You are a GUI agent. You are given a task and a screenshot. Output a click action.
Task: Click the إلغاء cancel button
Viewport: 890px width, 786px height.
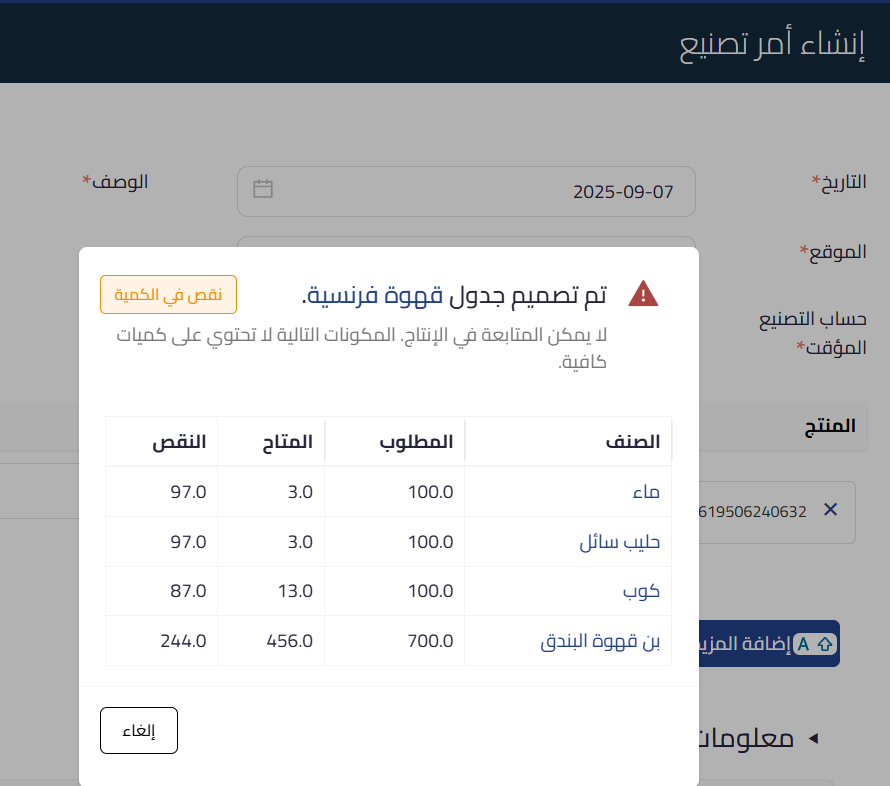pyautogui.click(x=138, y=730)
